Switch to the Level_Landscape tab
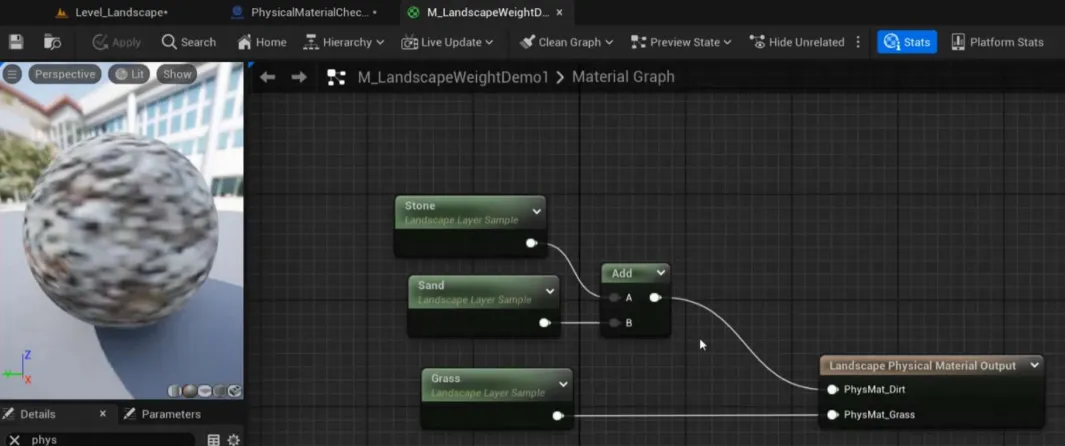 tap(112, 13)
